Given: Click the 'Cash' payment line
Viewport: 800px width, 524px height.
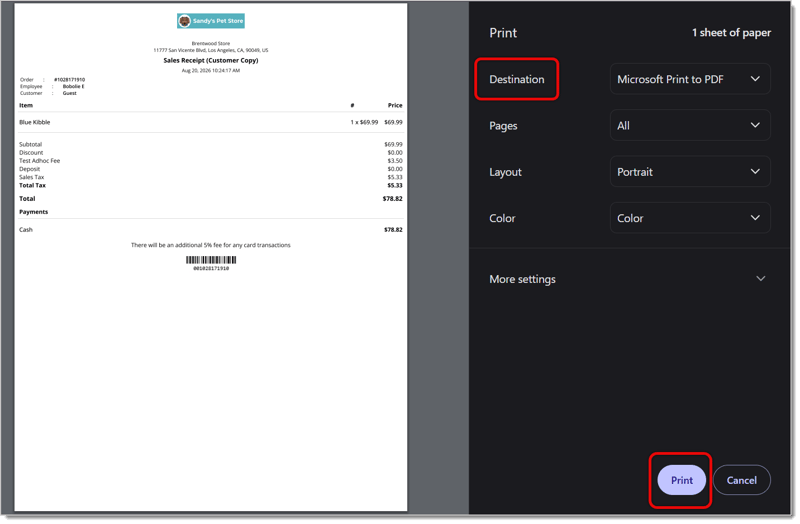Looking at the screenshot, I should coord(212,231).
